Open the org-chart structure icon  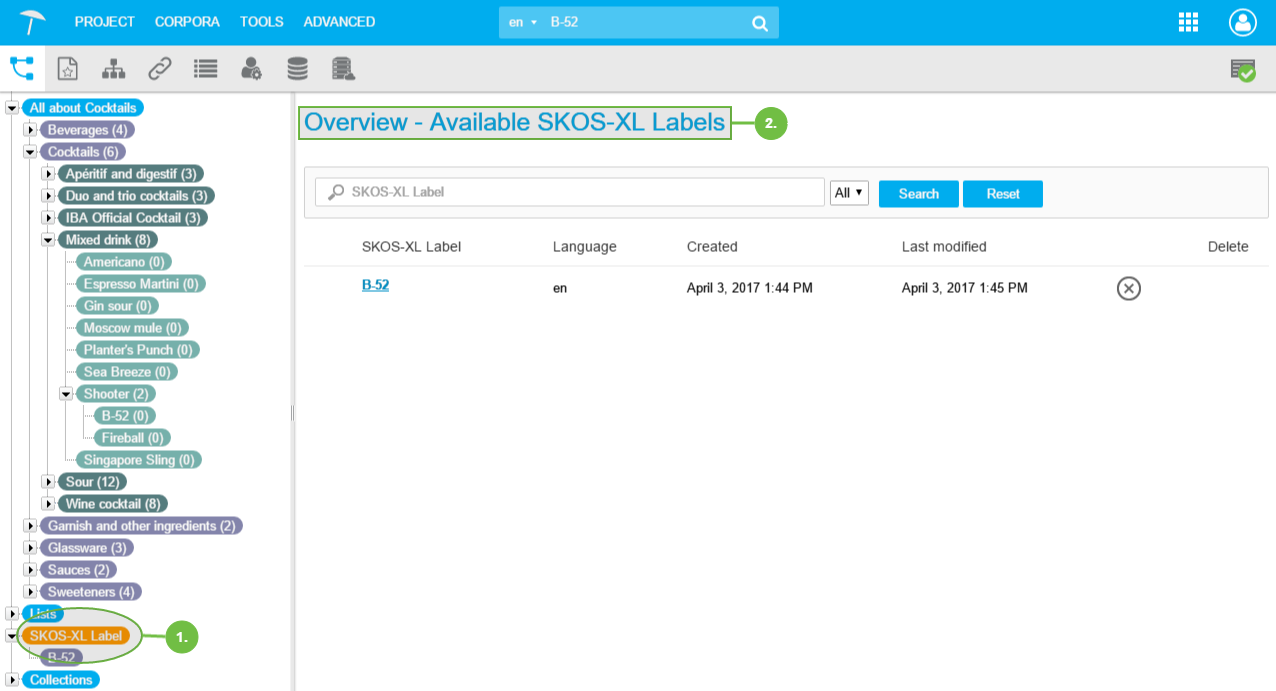click(x=113, y=68)
